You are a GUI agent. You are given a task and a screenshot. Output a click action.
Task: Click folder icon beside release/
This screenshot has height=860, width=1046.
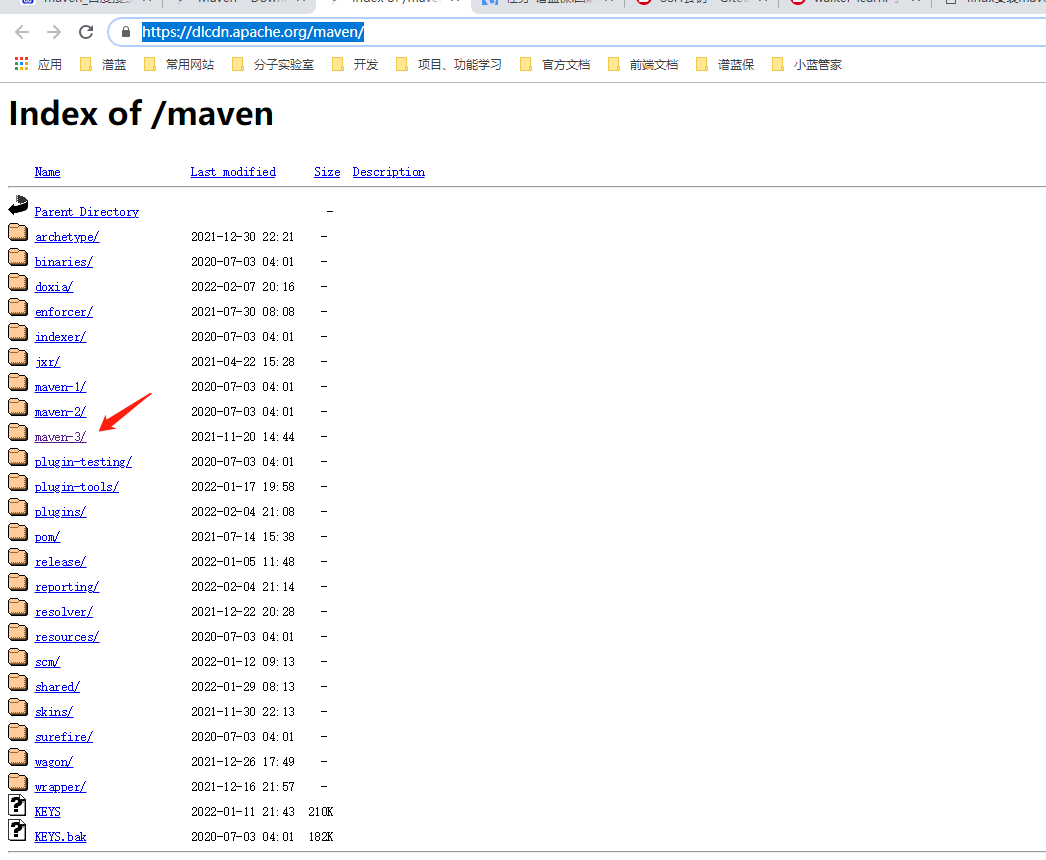pyautogui.click(x=18, y=557)
